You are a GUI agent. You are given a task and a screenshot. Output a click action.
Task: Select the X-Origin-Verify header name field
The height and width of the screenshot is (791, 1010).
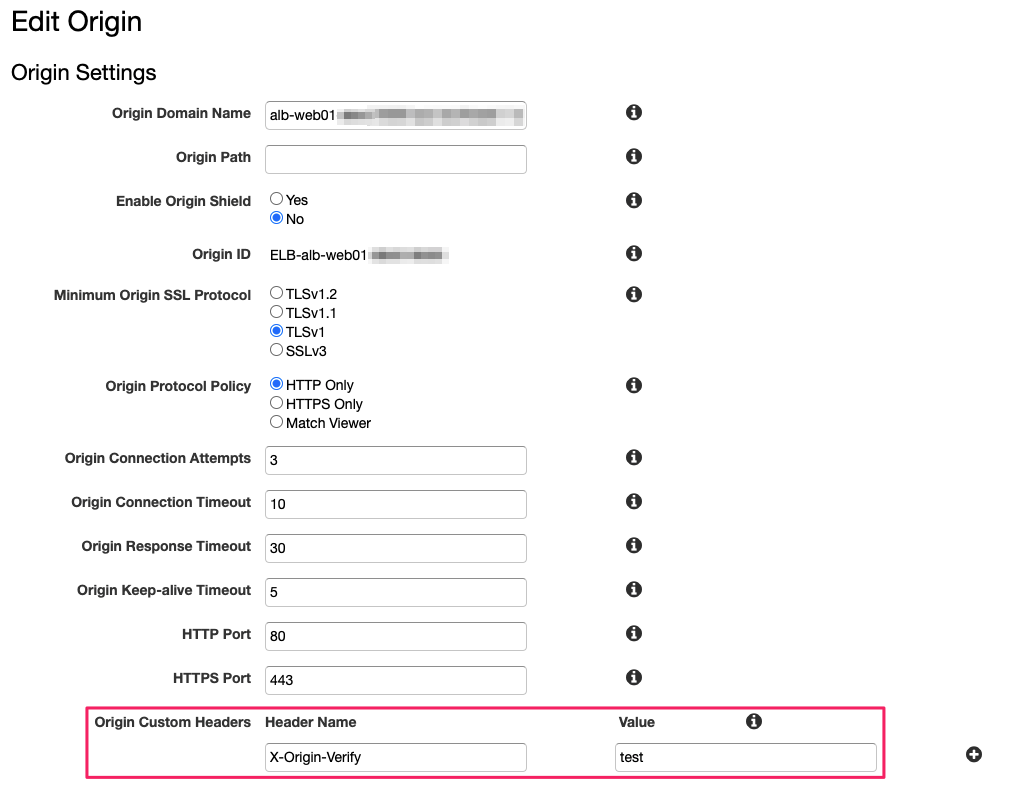(395, 757)
